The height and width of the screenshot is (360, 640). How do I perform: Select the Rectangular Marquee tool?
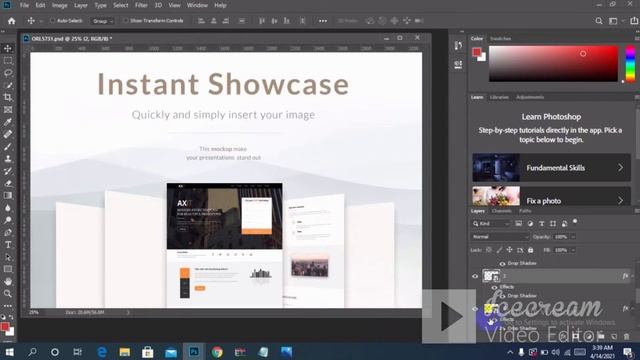coord(8,61)
